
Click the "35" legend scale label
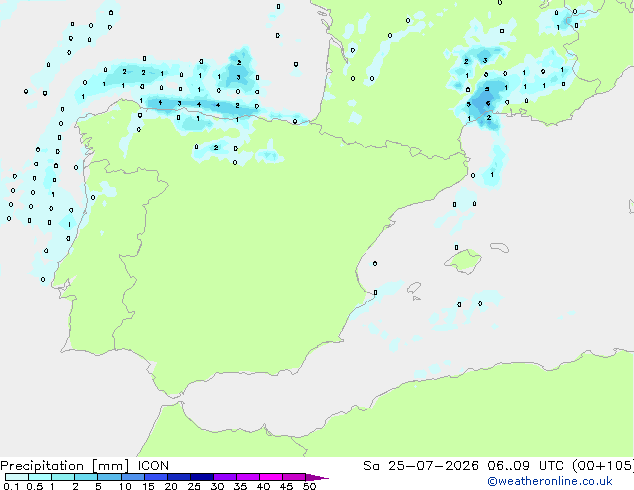click(240, 486)
